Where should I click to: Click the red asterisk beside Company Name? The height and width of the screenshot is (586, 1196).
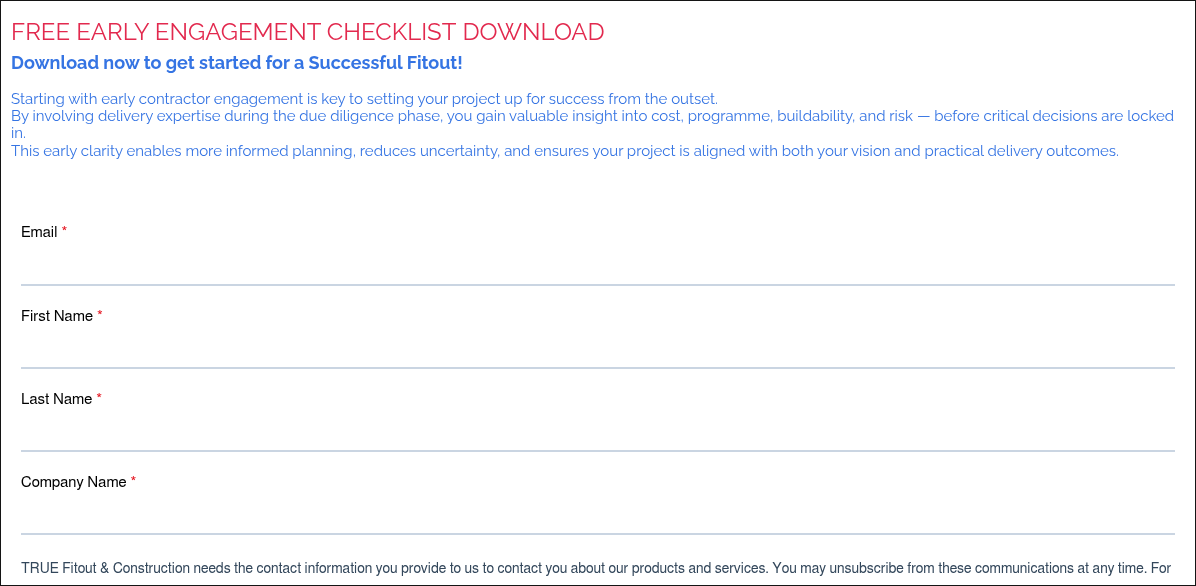click(x=132, y=479)
